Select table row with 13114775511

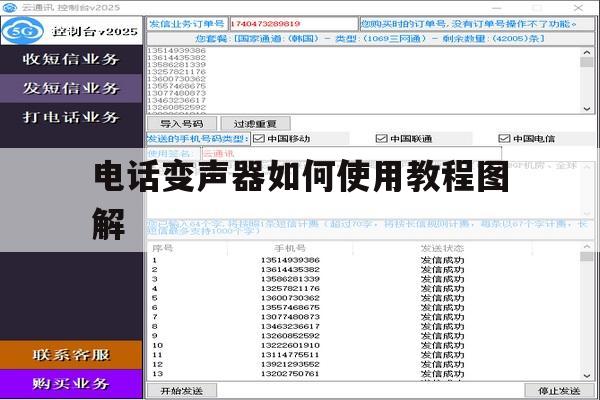tap(364, 355)
